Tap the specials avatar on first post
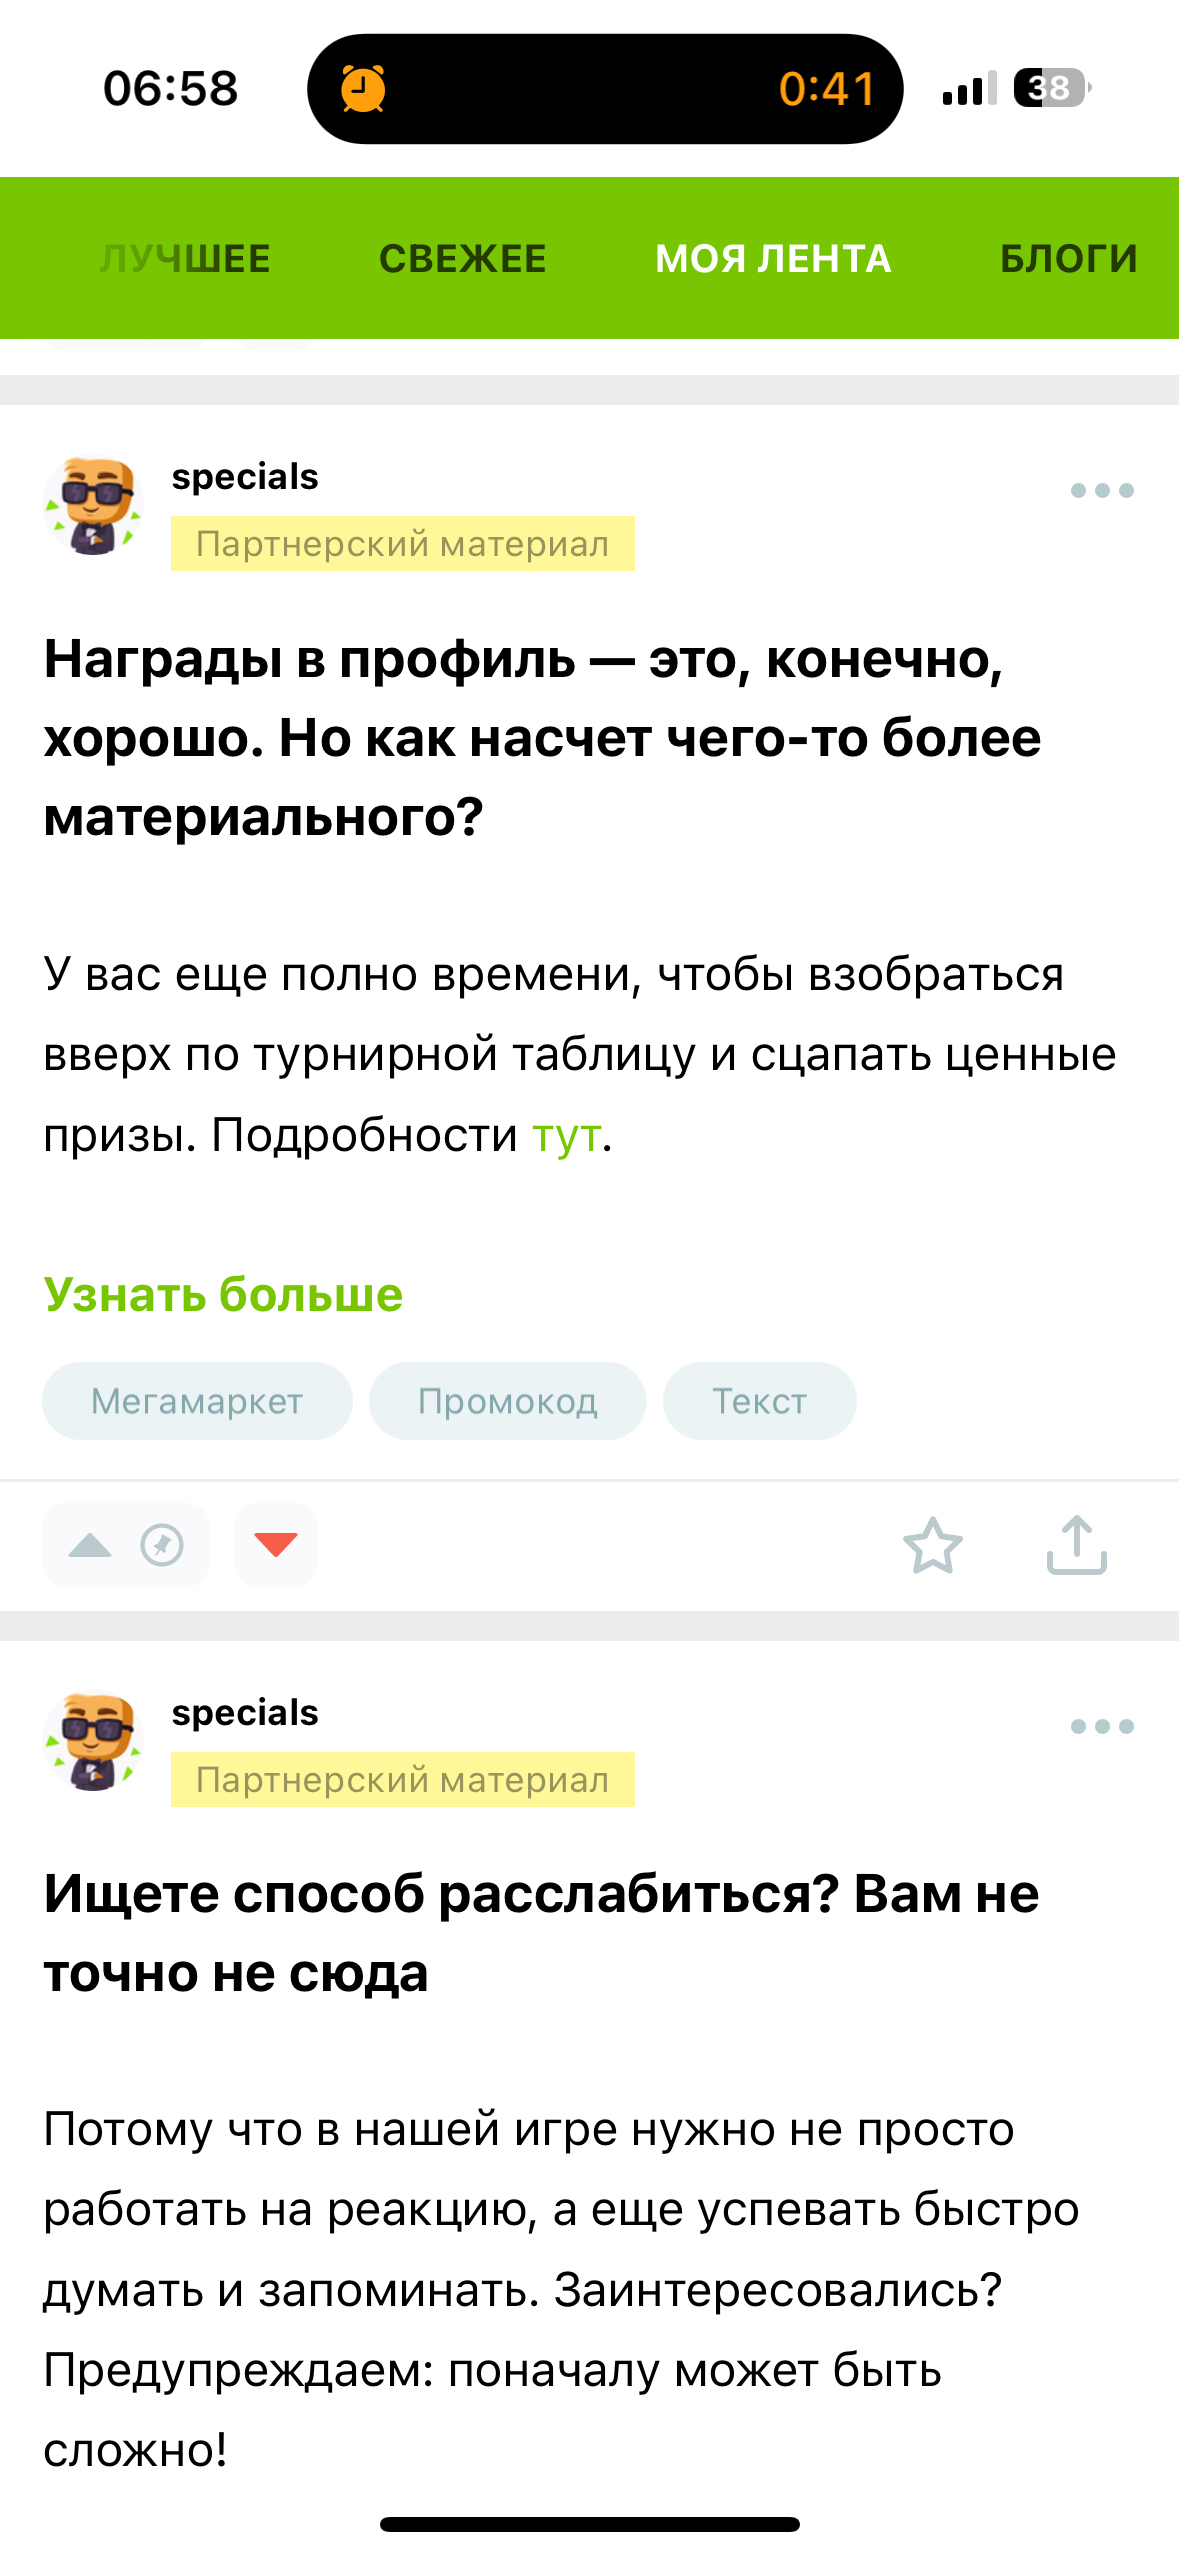 point(94,506)
